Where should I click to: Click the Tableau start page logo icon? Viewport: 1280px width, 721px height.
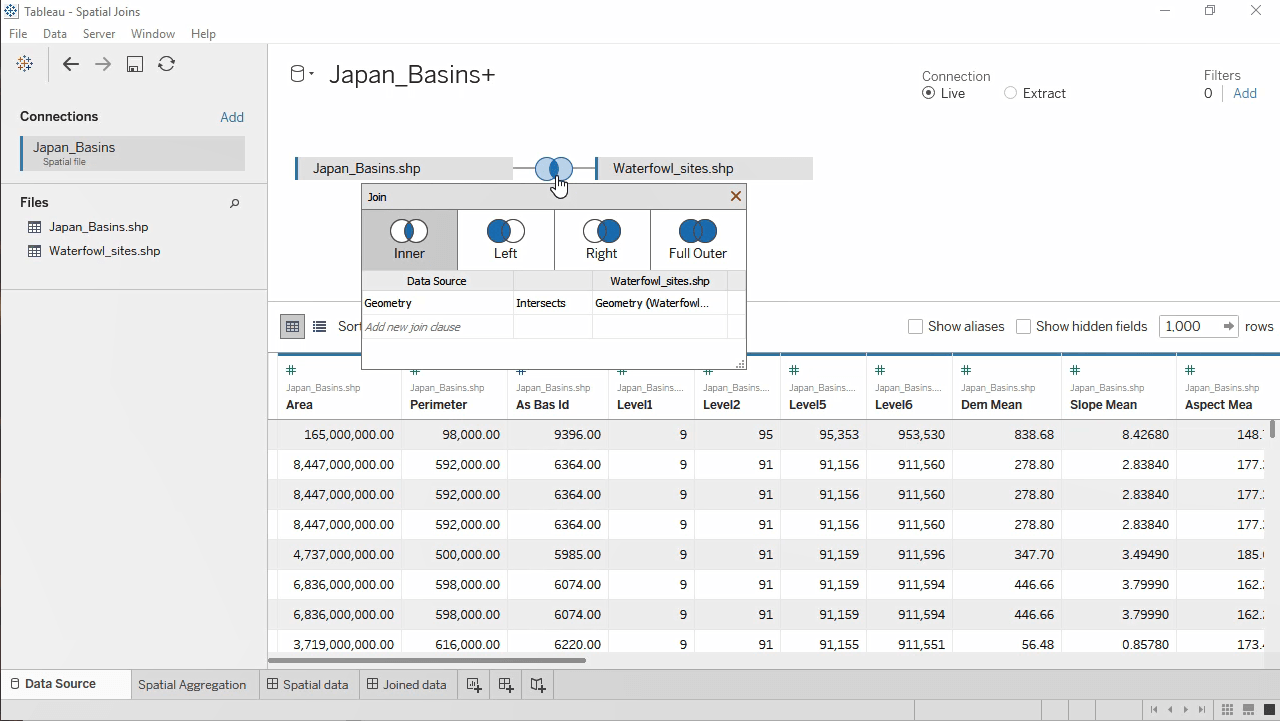pyautogui.click(x=25, y=64)
